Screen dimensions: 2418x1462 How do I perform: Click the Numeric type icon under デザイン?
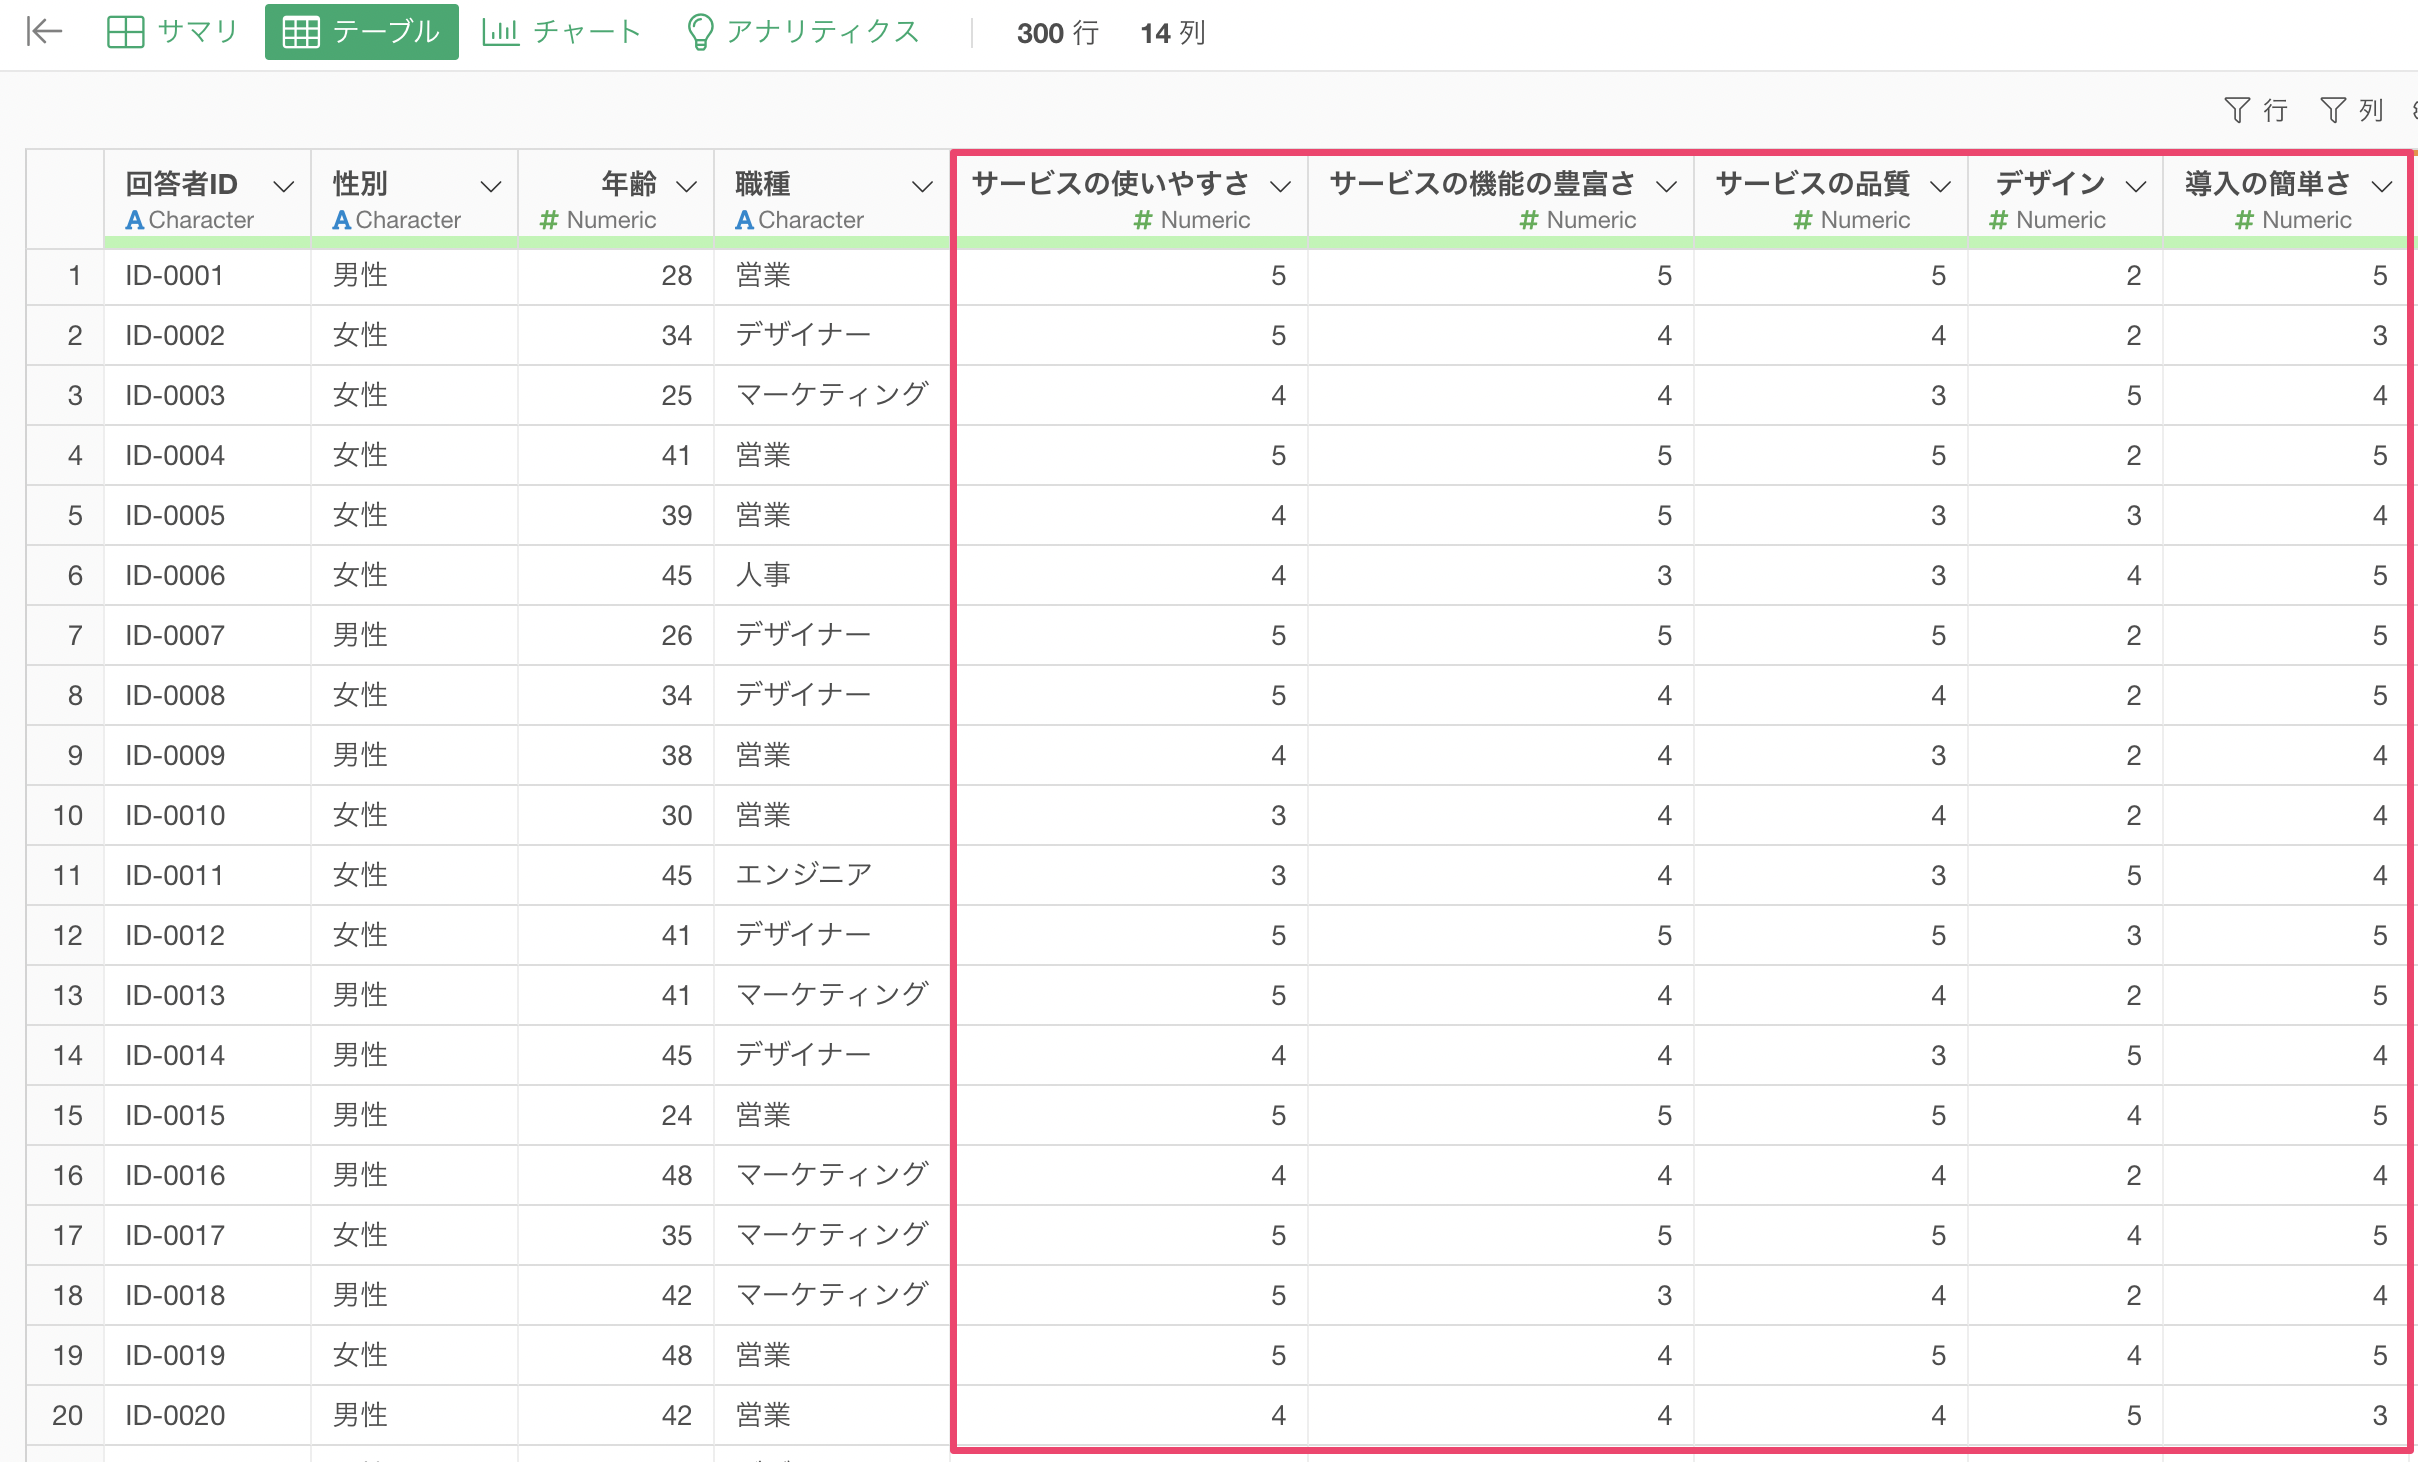coord(1998,220)
